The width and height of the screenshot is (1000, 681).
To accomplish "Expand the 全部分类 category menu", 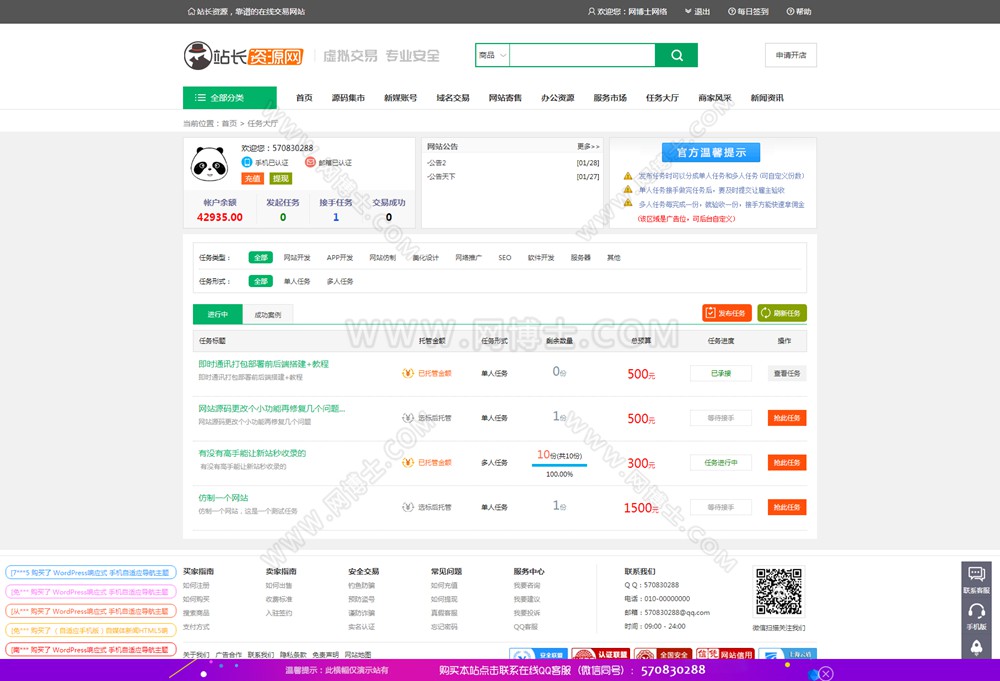I will click(x=230, y=98).
